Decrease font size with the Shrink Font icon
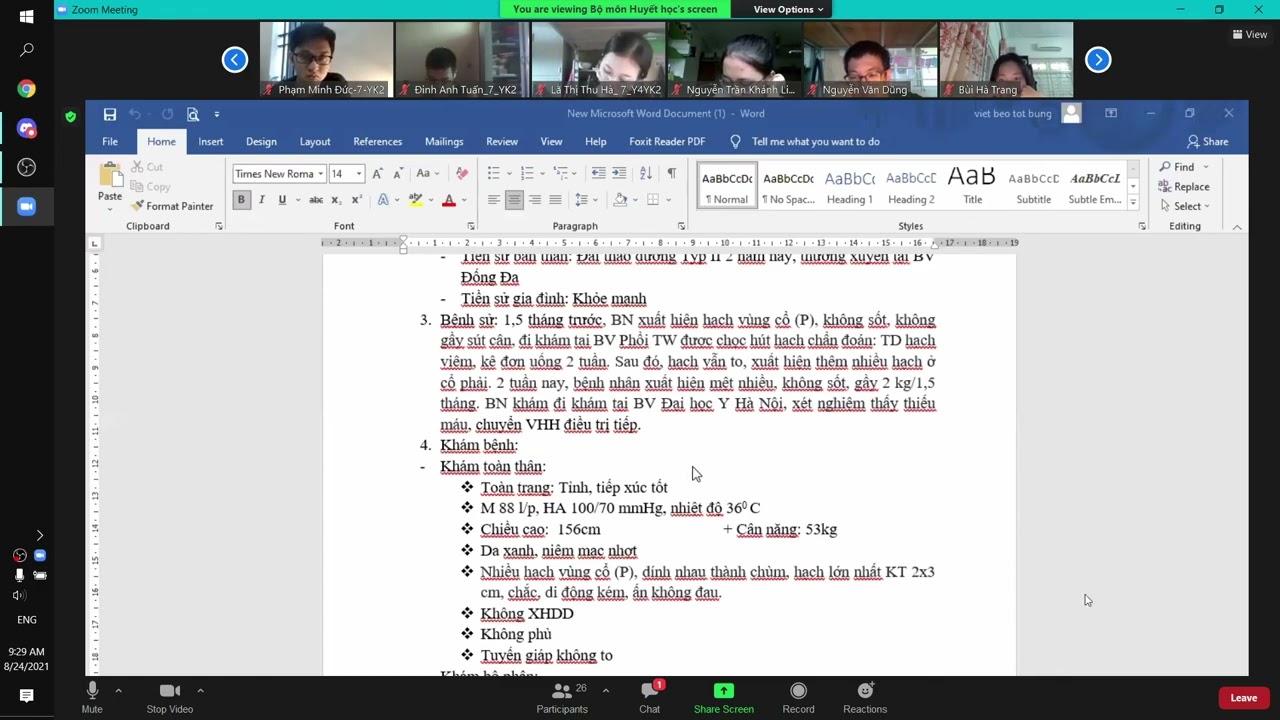Screen dimensions: 1280x720 pos(397,174)
